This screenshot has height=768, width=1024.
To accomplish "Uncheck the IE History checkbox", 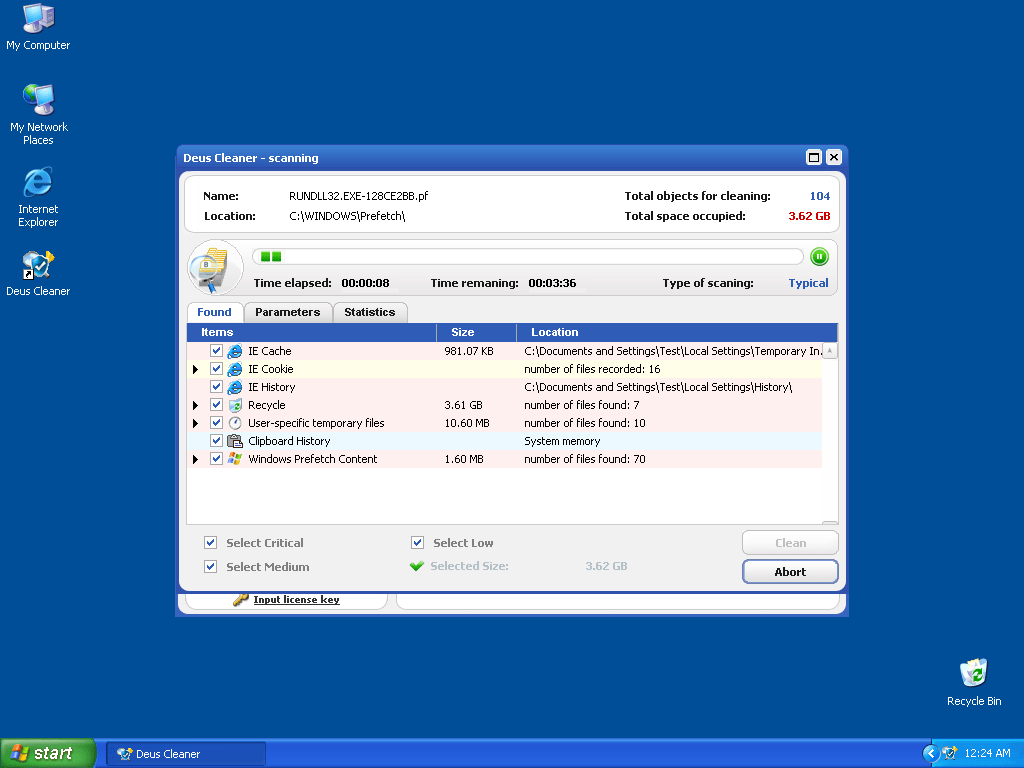I will click(216, 387).
